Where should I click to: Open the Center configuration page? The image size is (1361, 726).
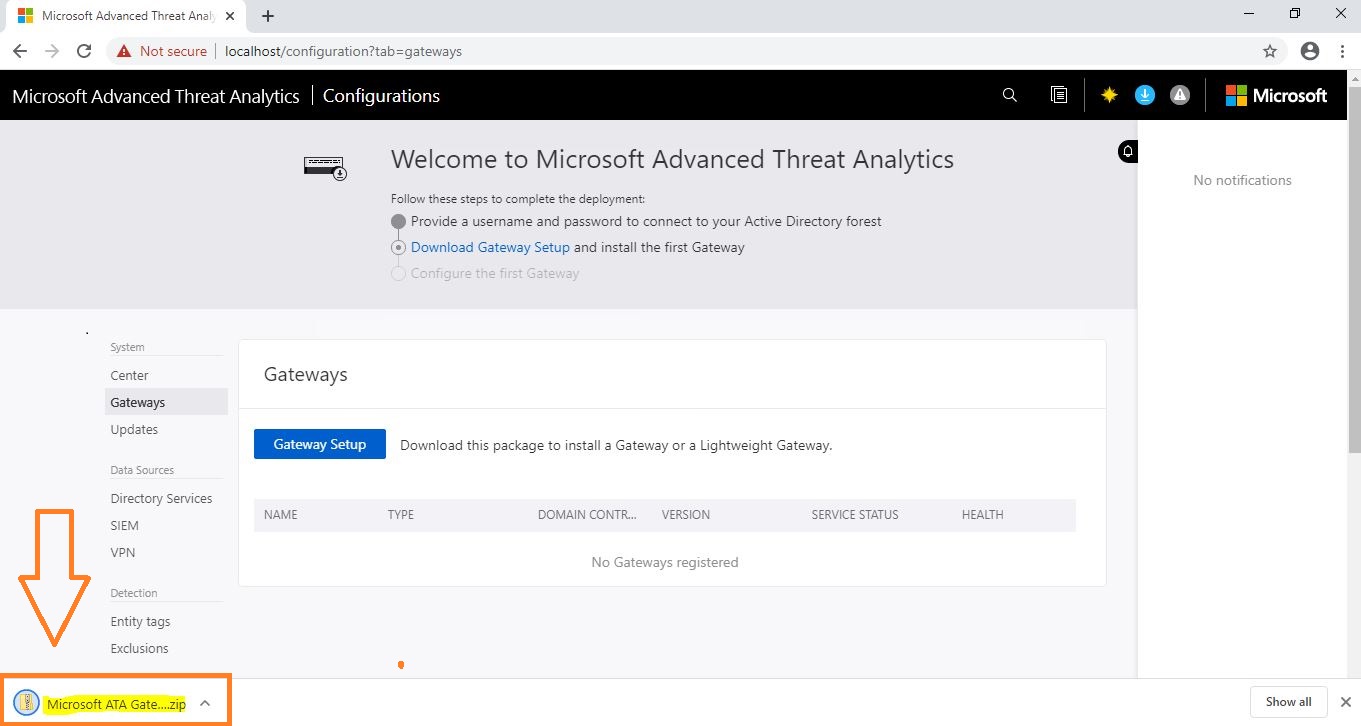(x=129, y=375)
